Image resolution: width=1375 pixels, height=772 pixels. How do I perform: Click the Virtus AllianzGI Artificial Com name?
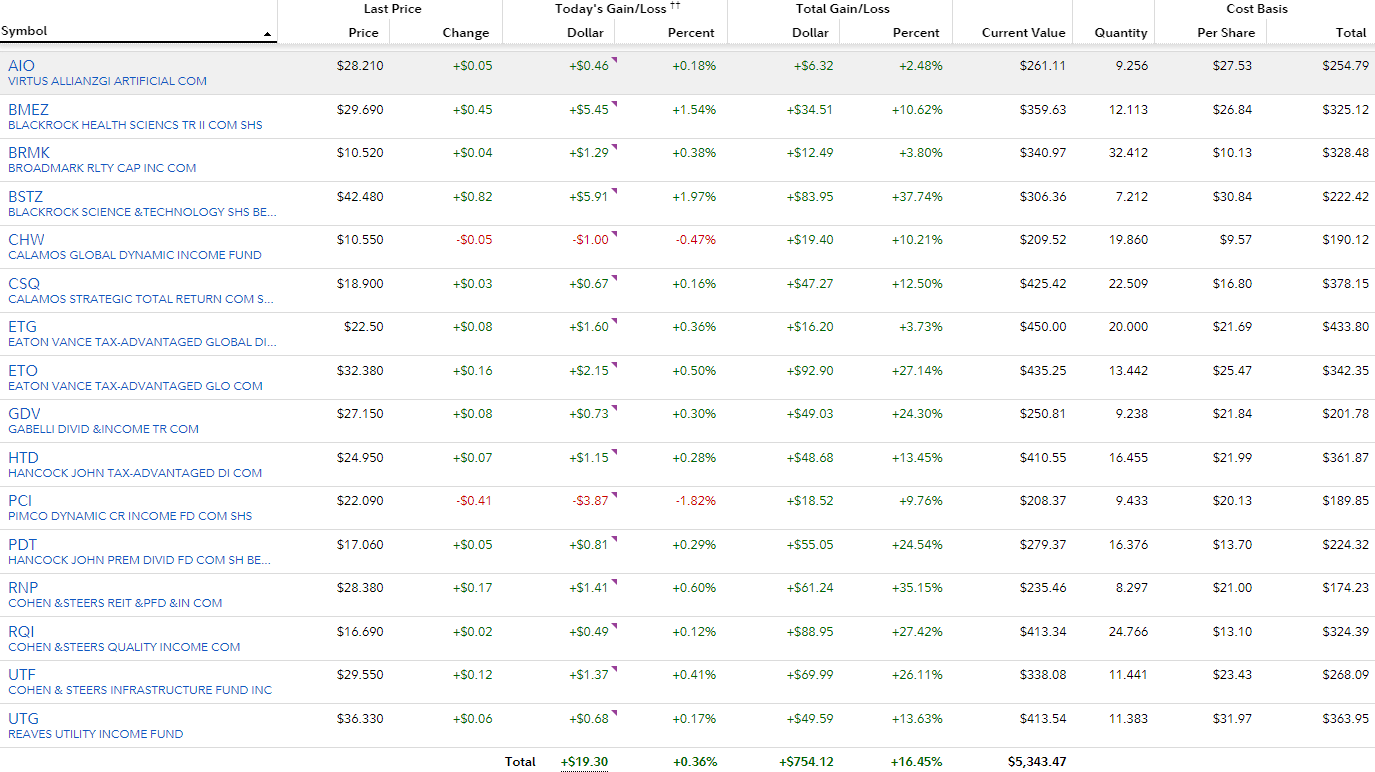point(107,81)
